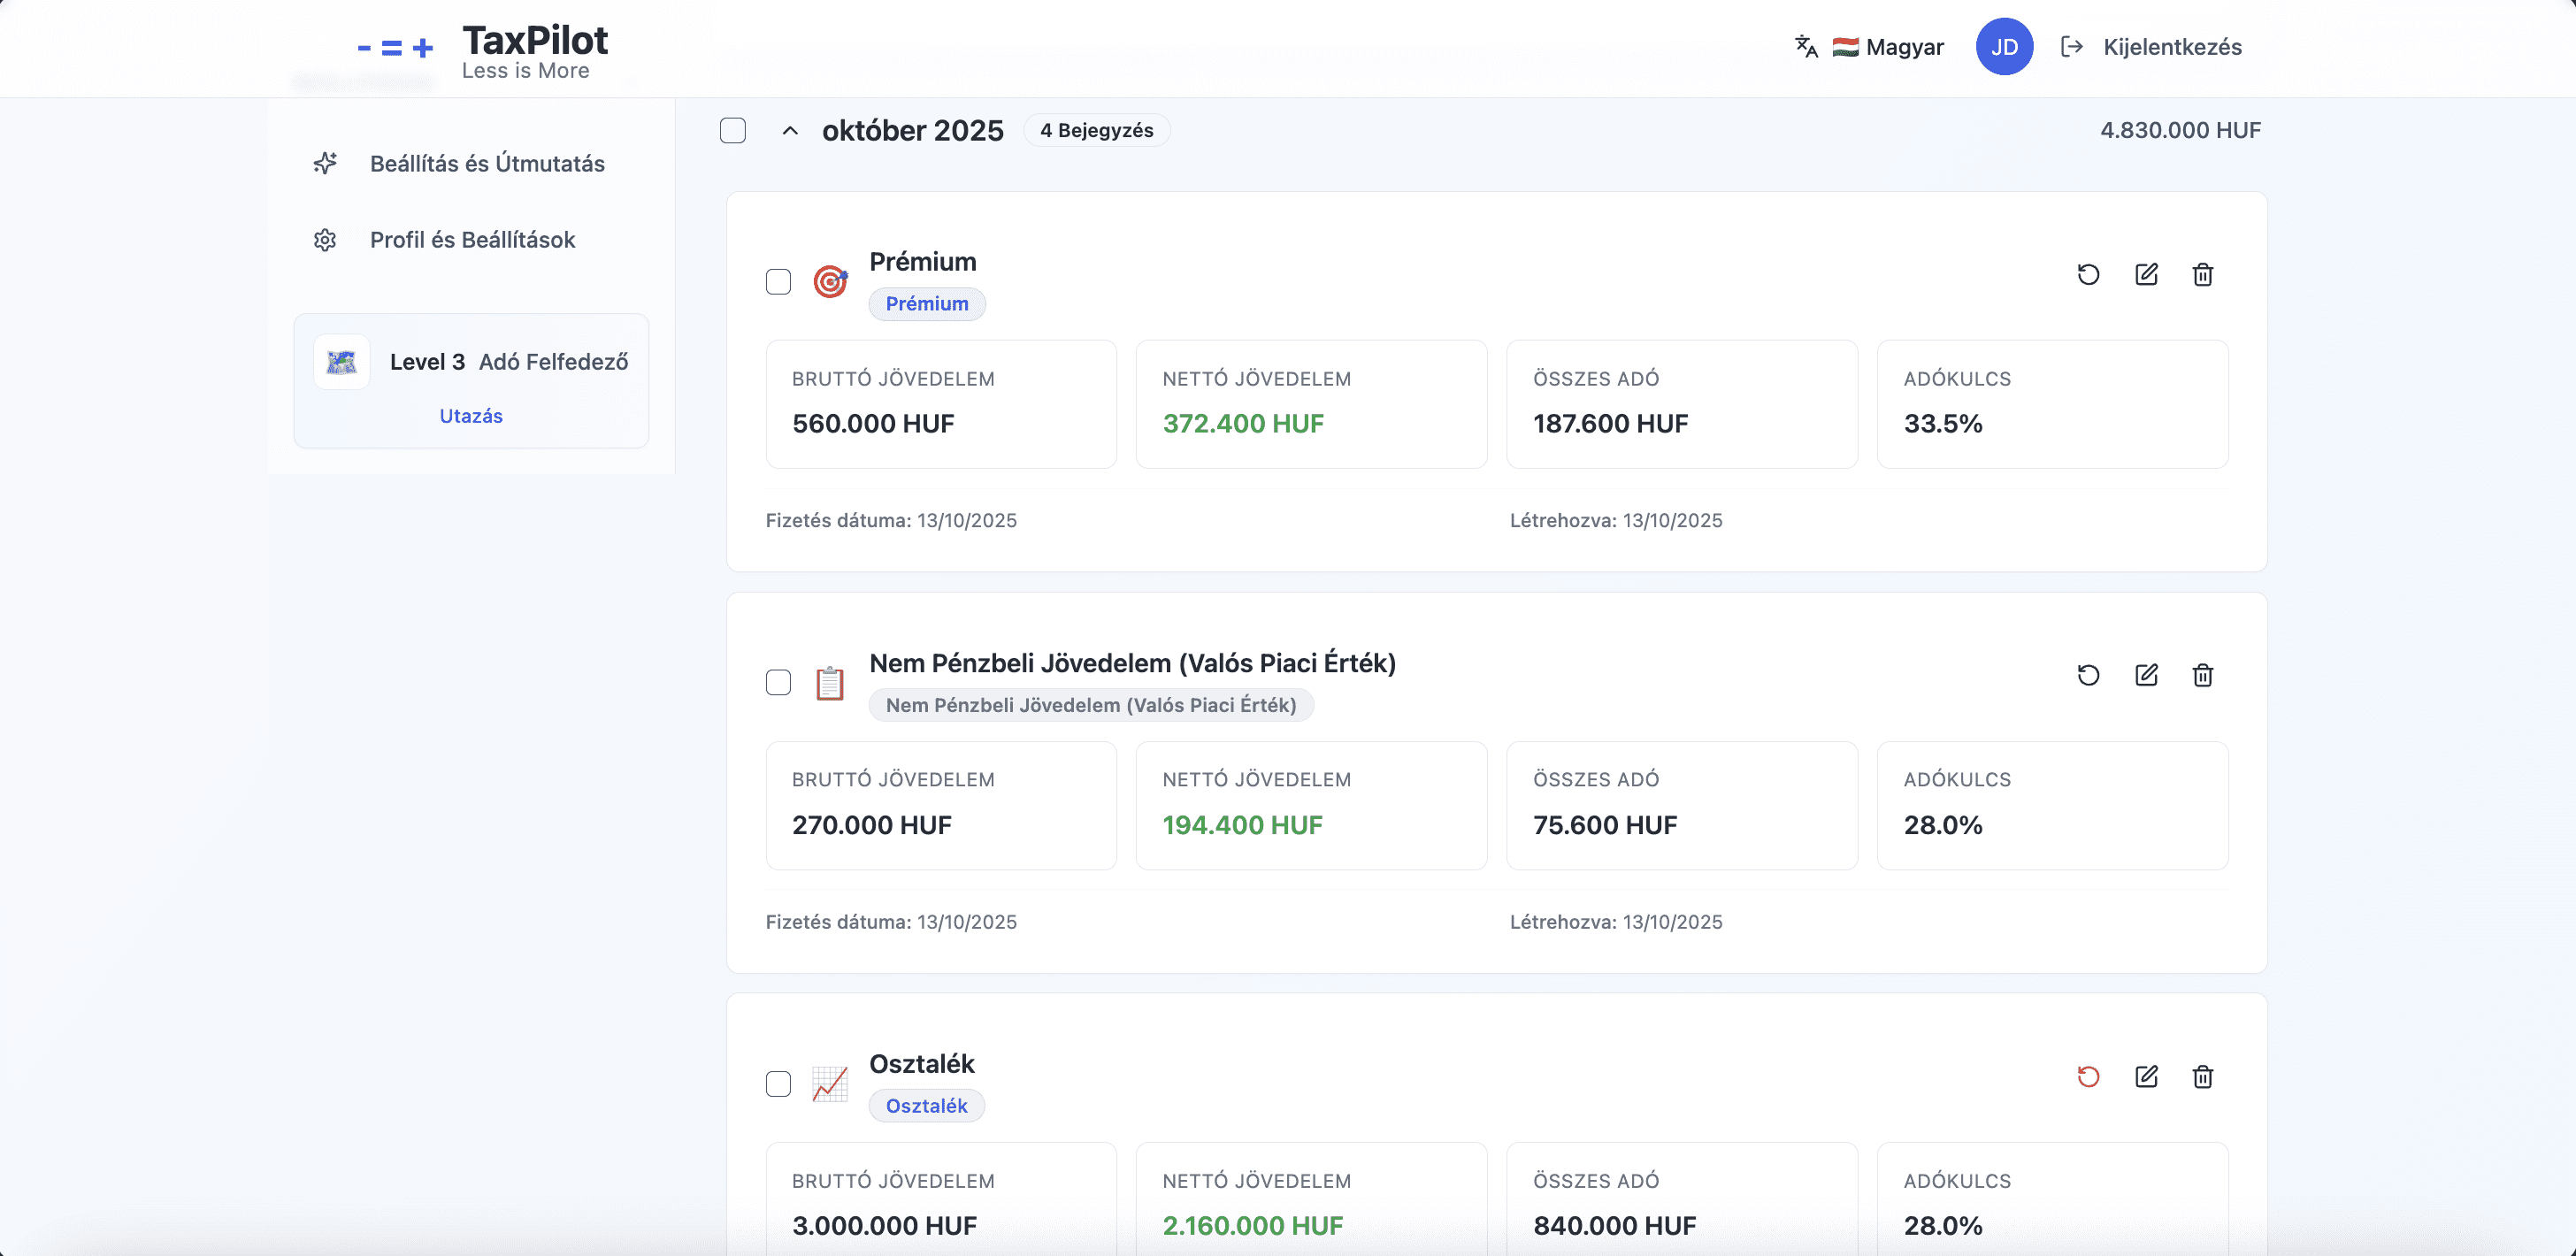The image size is (2576, 1256).
Task: Open Beállítás és Útmutatás in sidebar
Action: 486,164
